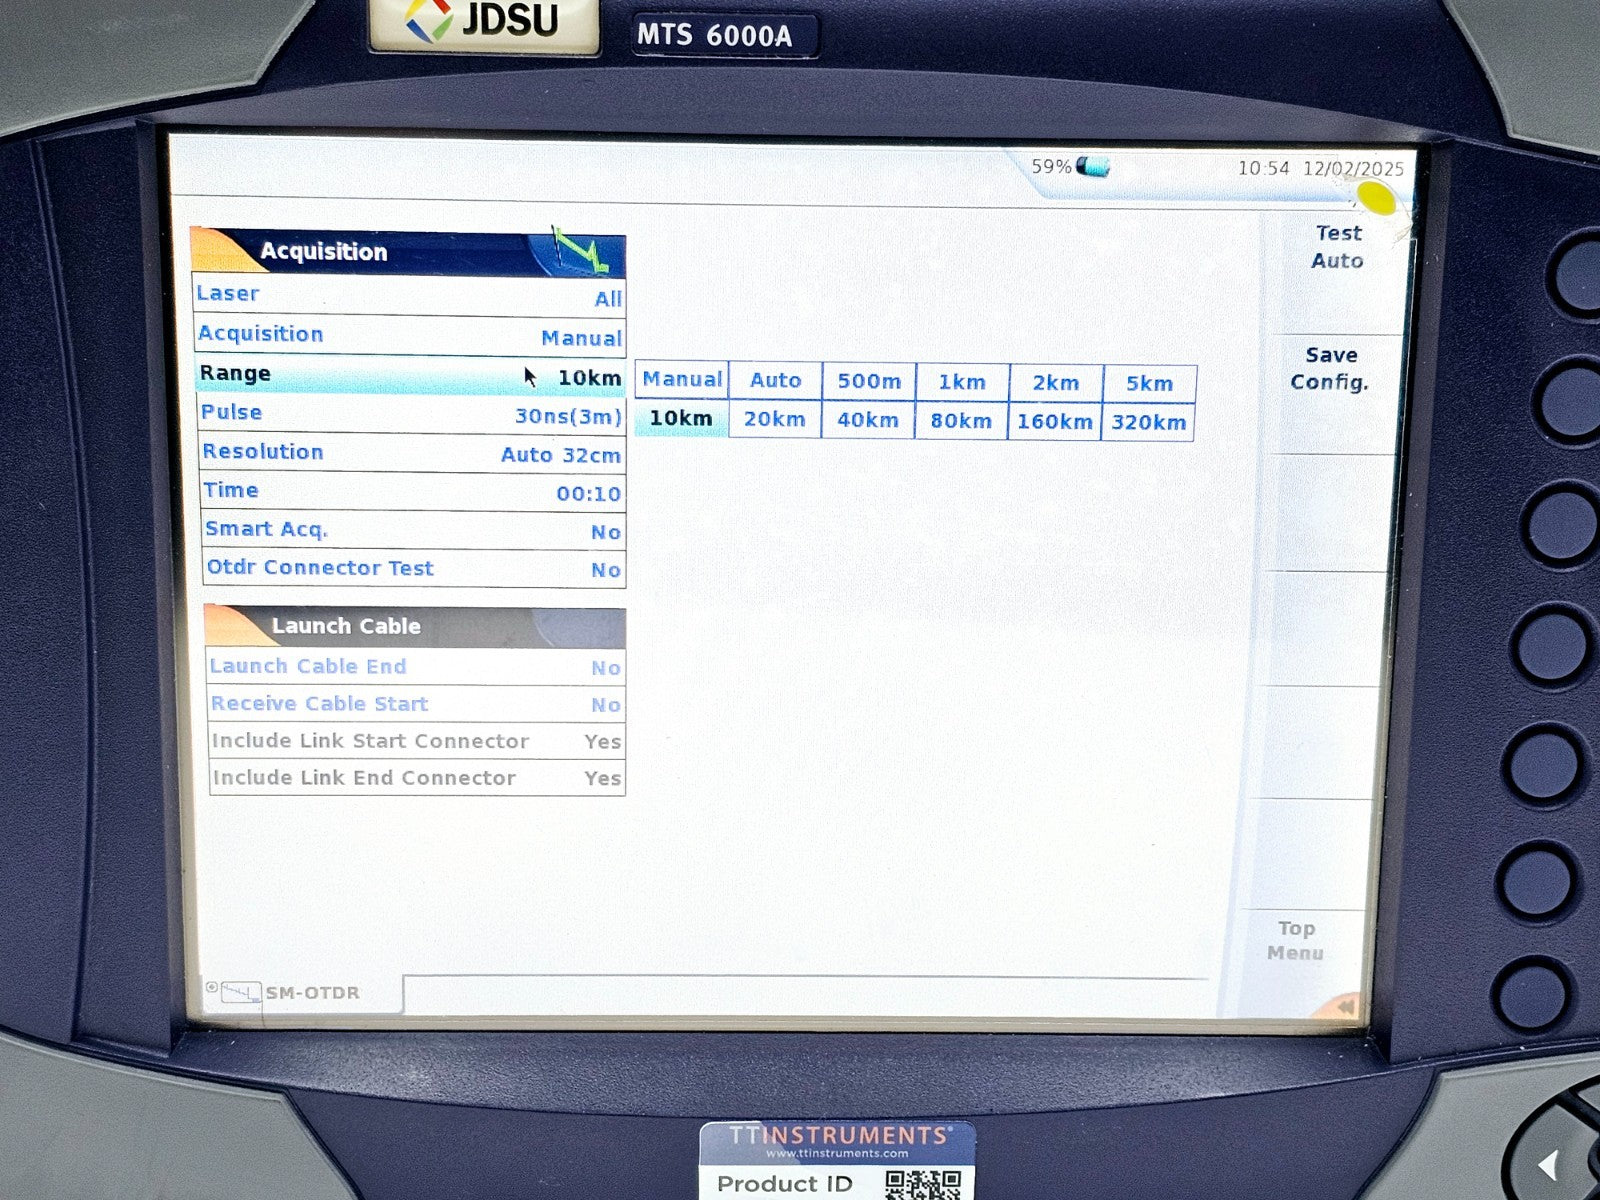Open the Laser selection row

410,295
